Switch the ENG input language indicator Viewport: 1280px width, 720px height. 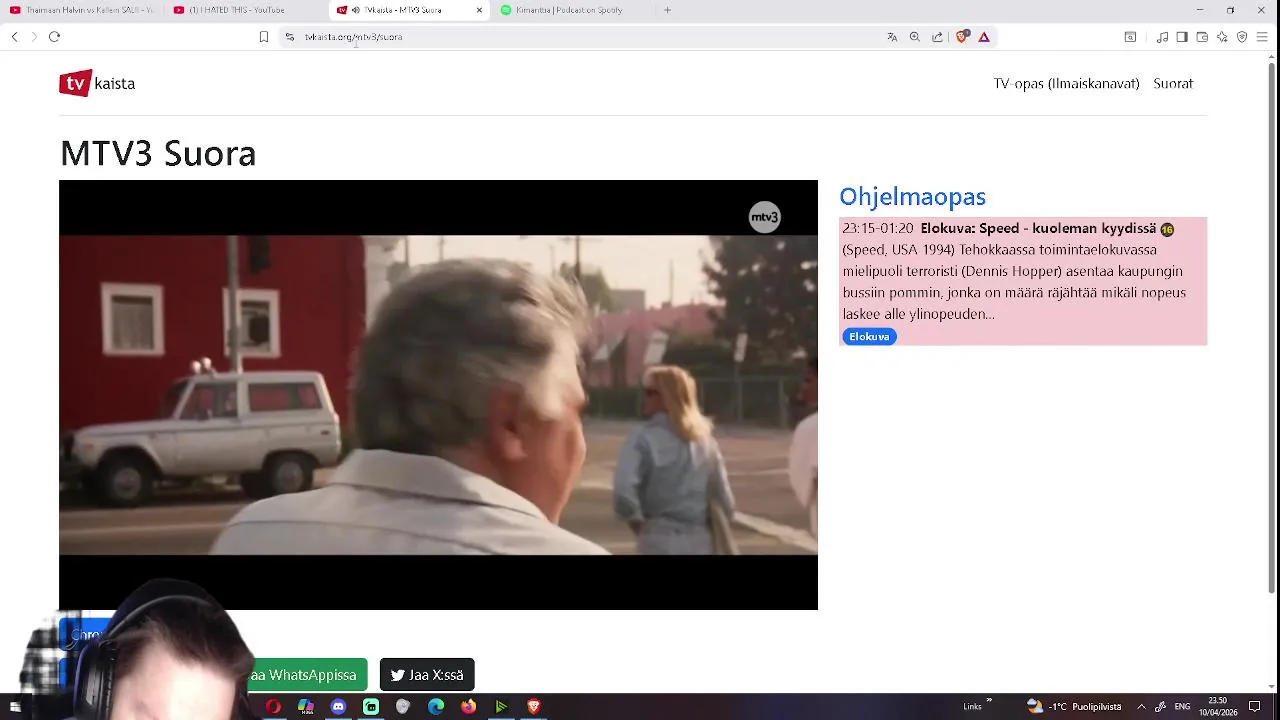tap(1182, 707)
